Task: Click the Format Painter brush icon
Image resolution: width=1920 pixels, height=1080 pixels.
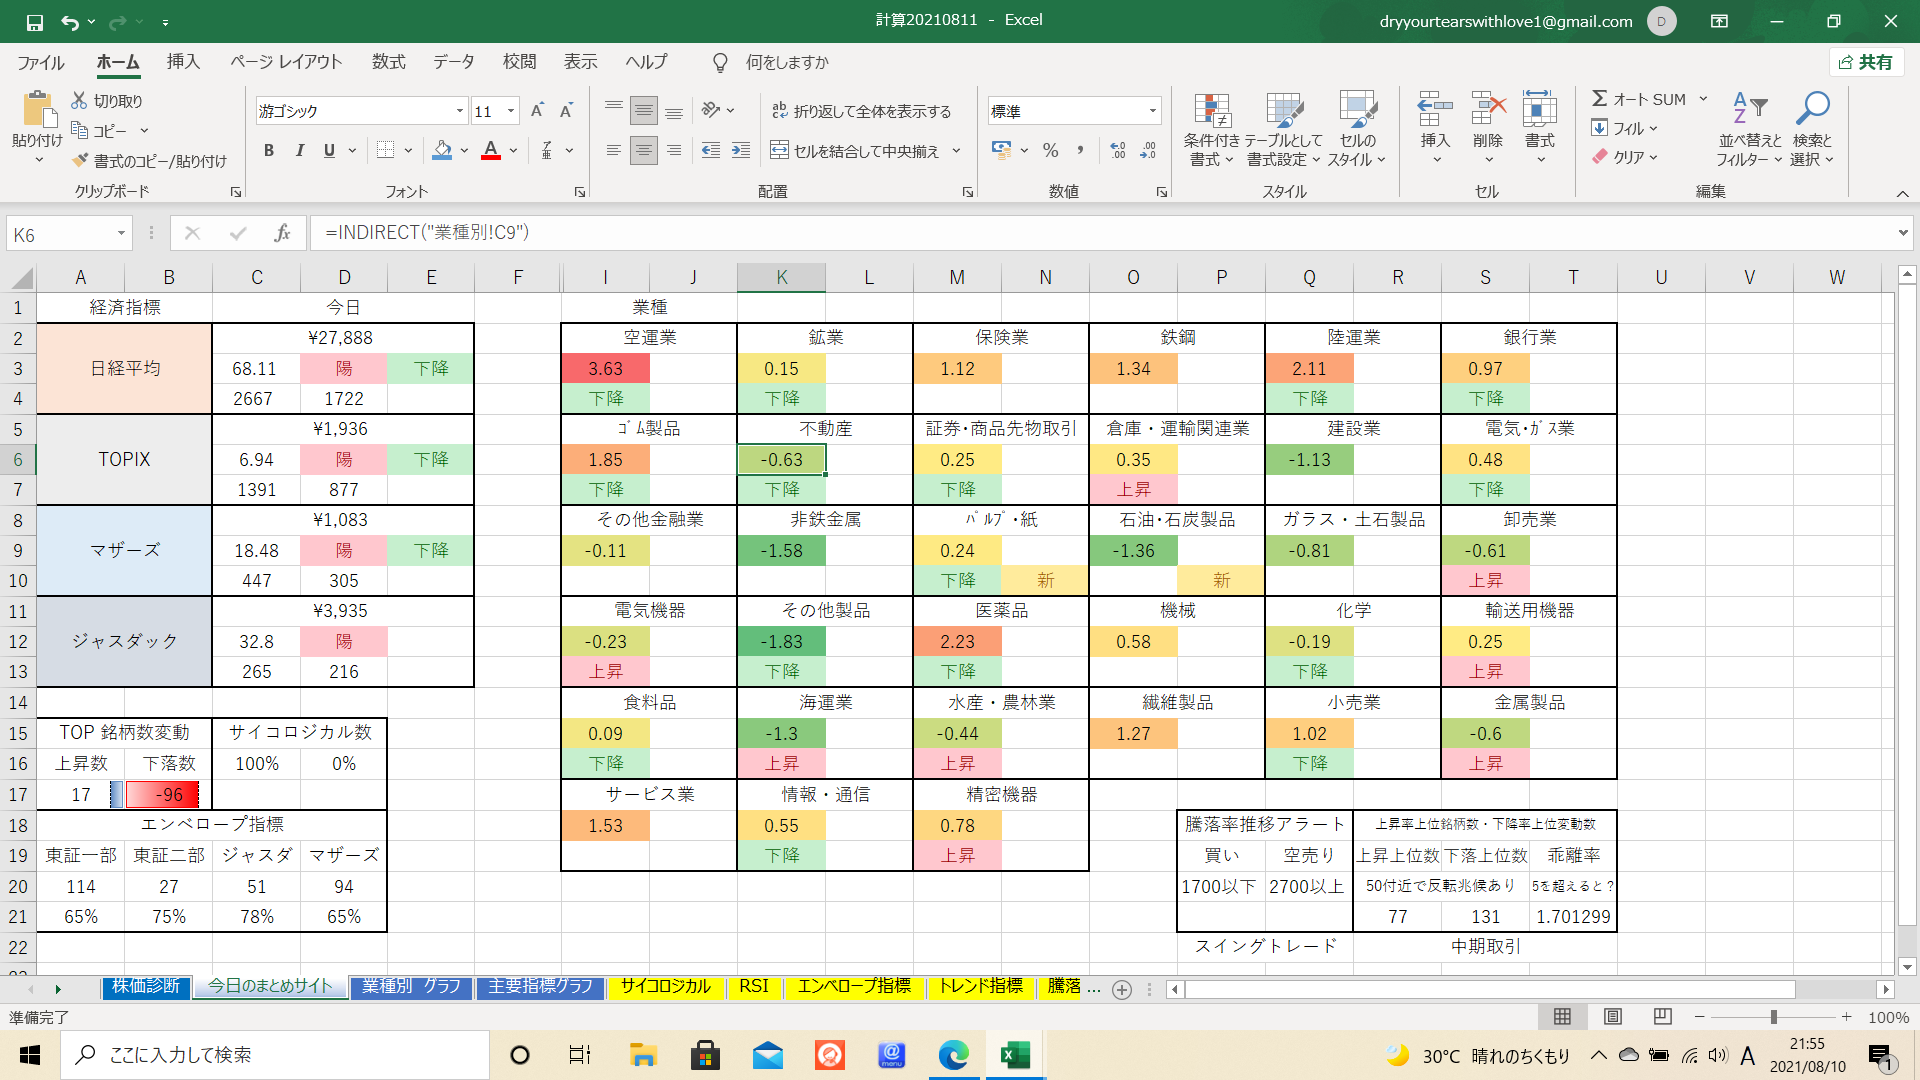Action: pos(81,161)
